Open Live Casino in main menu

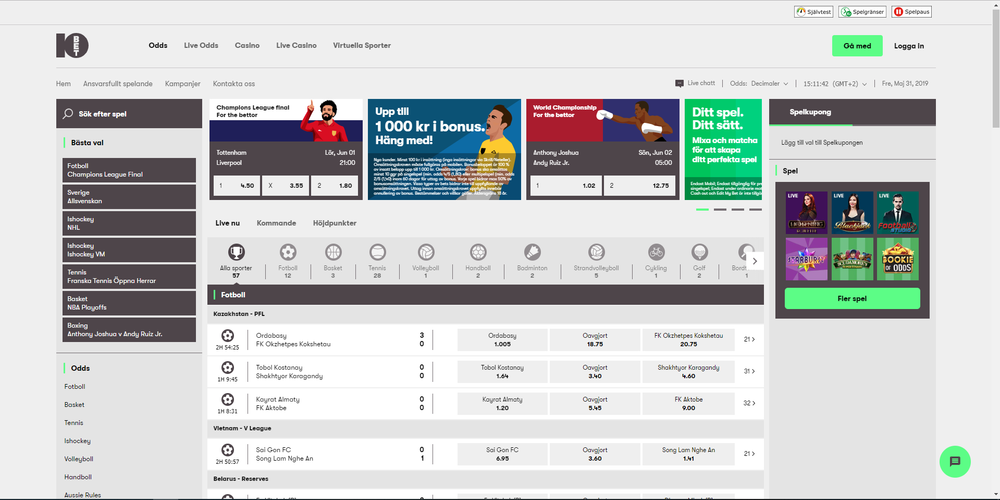(x=296, y=46)
